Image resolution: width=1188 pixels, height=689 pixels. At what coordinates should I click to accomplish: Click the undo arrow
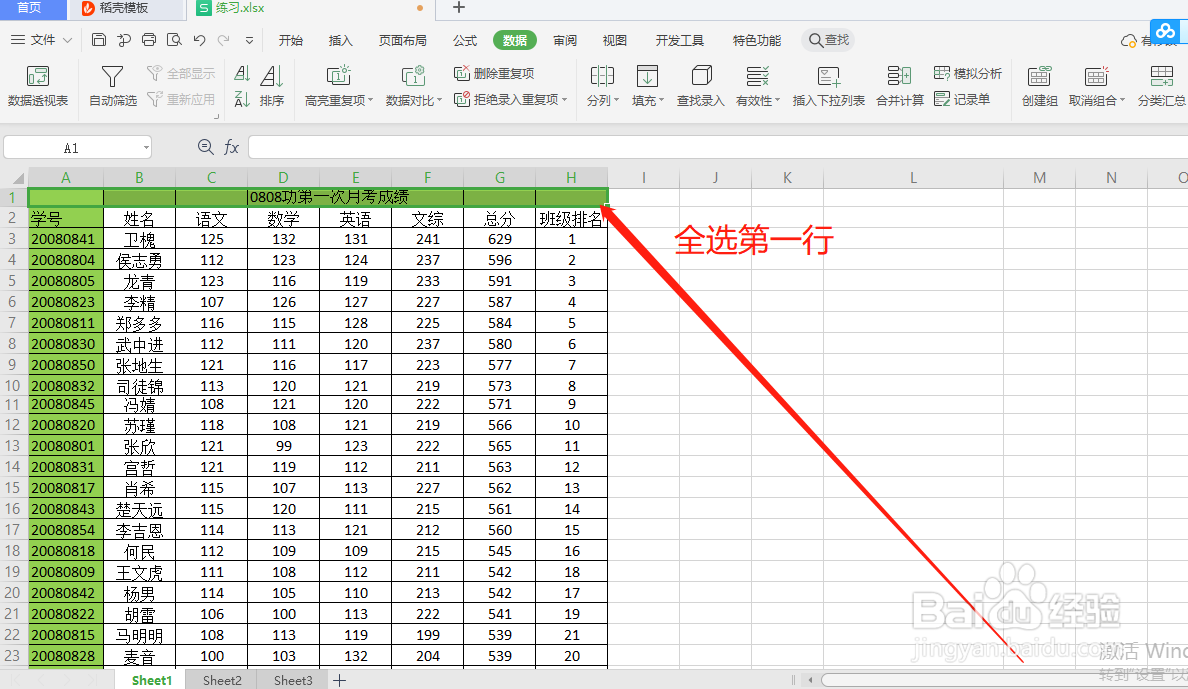tap(199, 40)
